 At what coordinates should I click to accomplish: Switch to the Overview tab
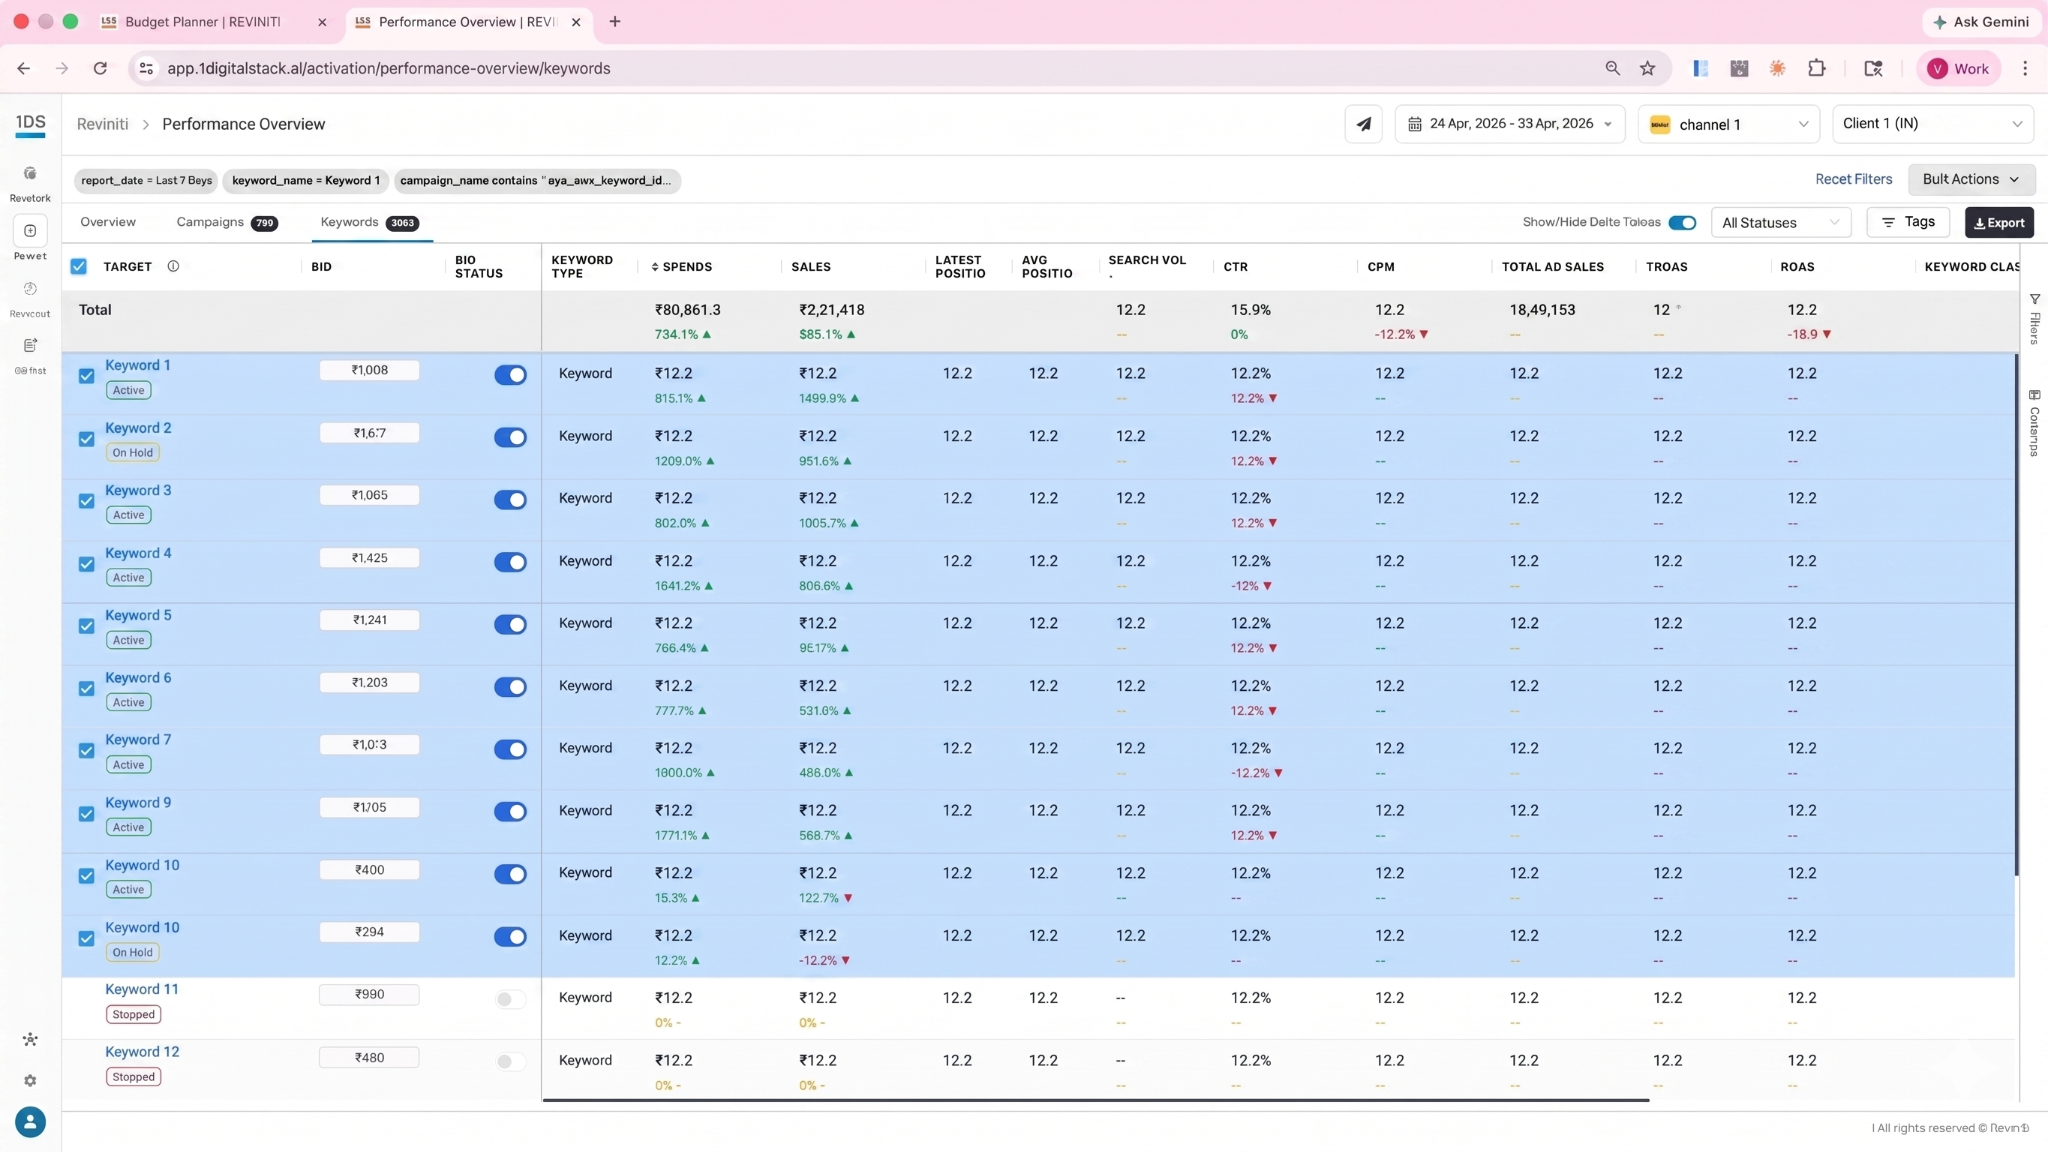point(108,222)
